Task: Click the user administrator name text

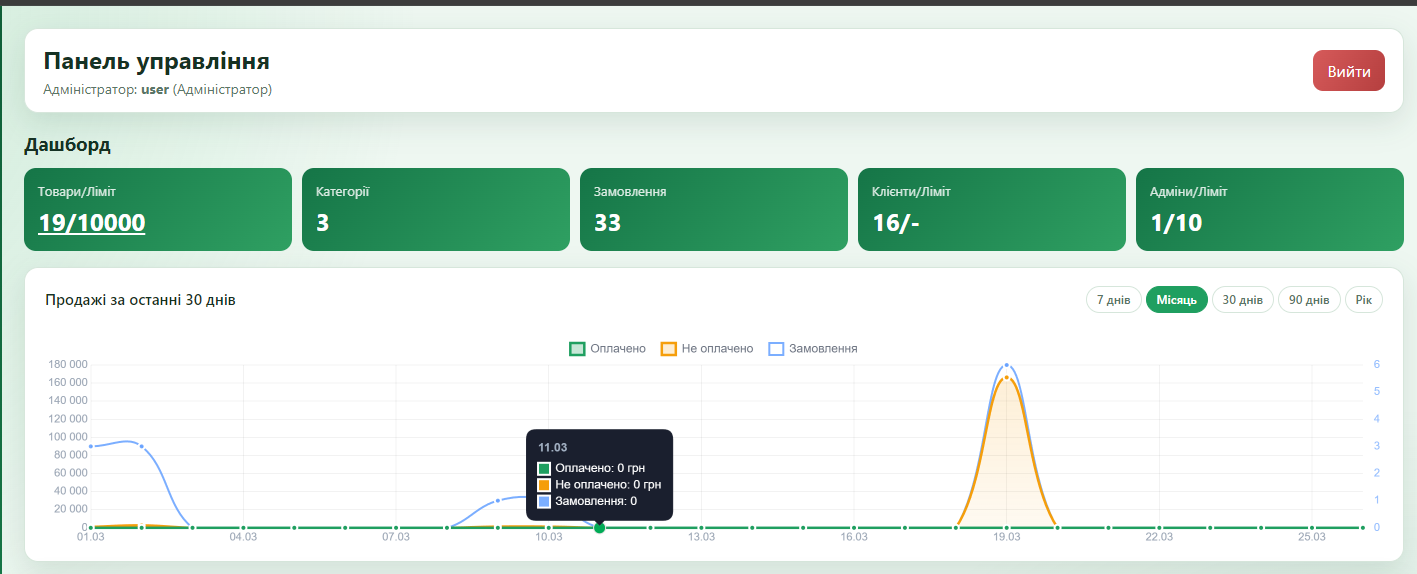Action: coord(155,89)
